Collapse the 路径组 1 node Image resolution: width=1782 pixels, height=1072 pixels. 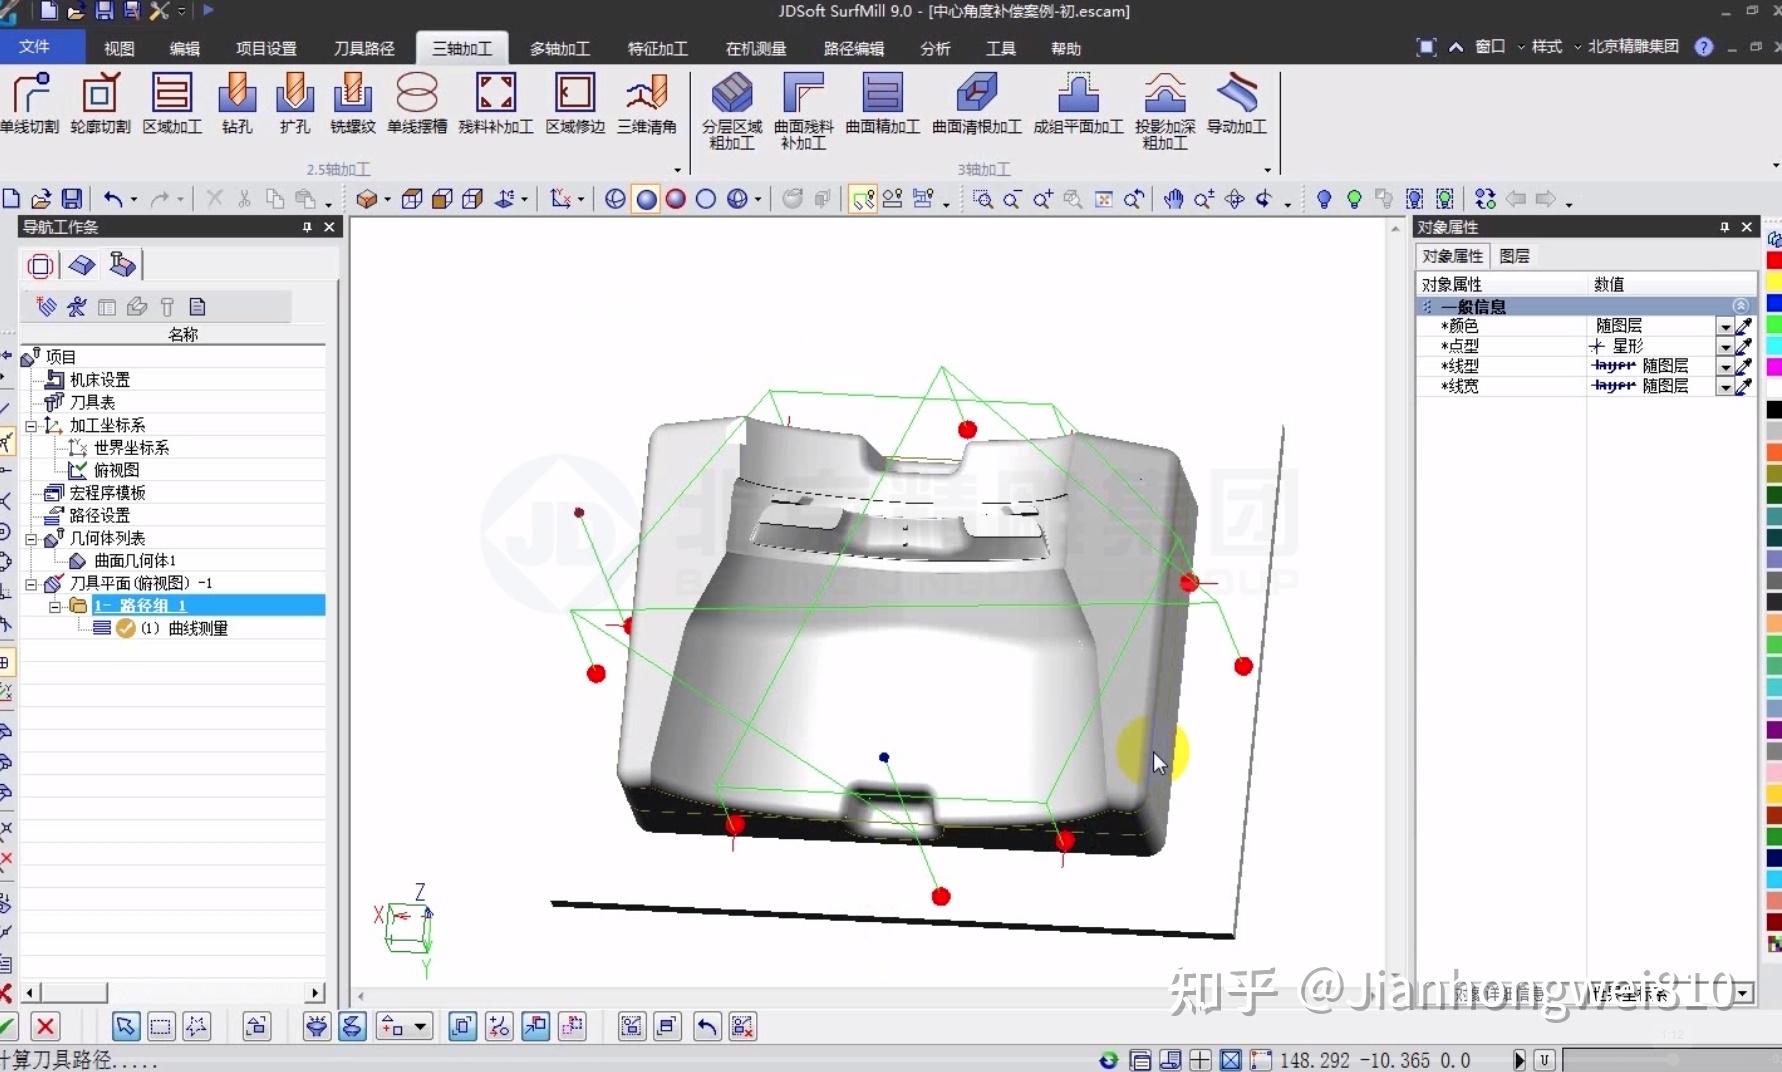56,606
